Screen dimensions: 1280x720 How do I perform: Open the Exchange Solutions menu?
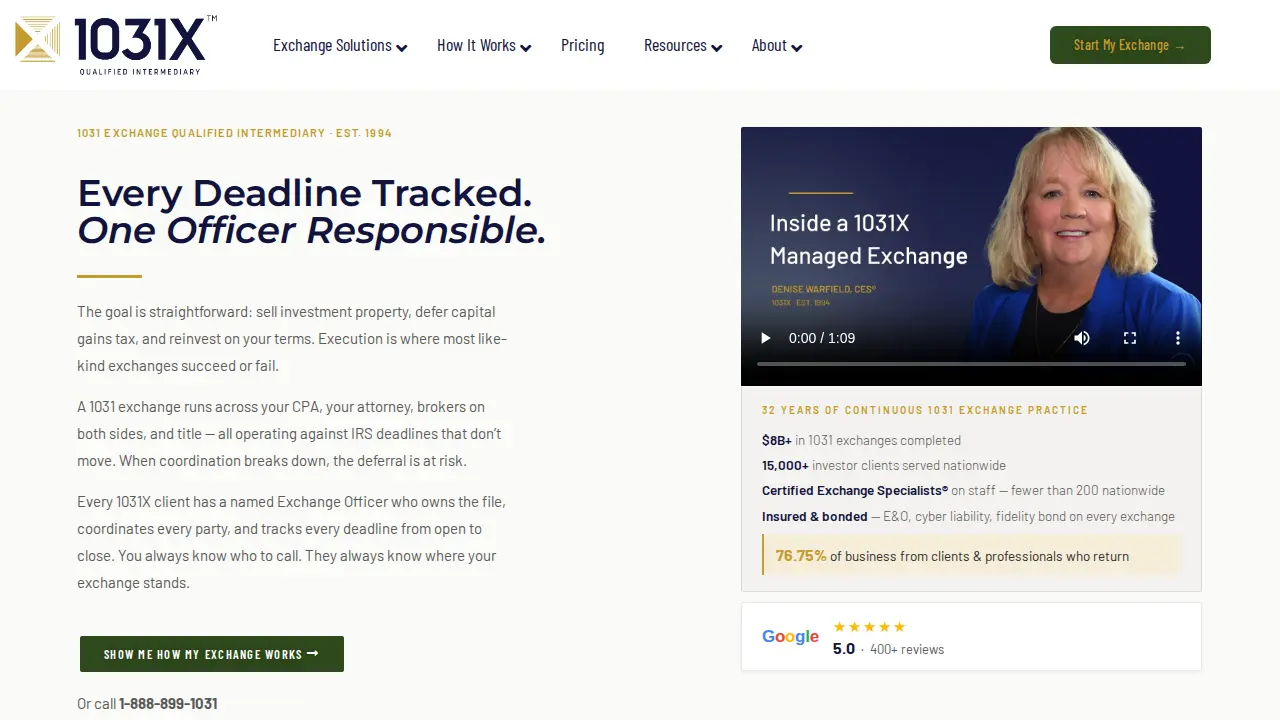point(332,45)
